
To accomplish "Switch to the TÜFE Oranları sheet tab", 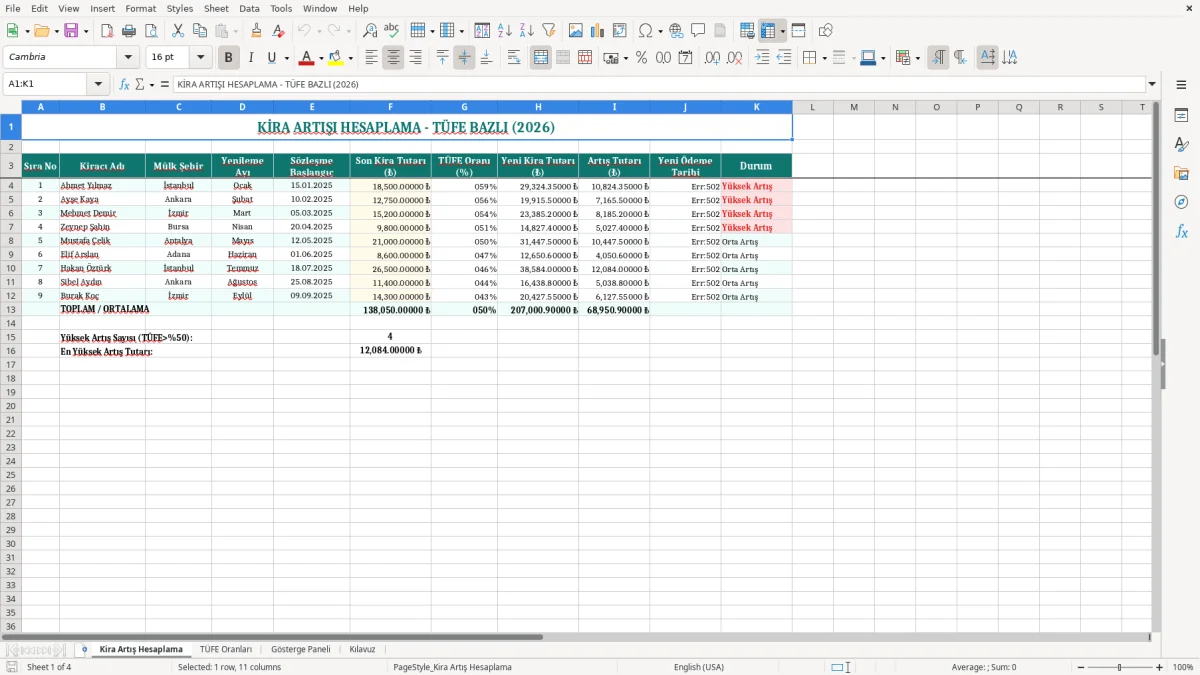I will click(226, 649).
